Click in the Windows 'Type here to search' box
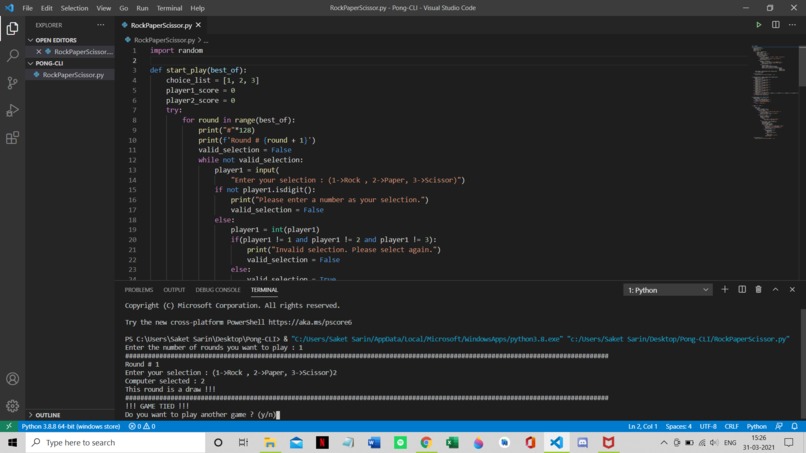This screenshot has height=453, width=806. click(x=116, y=442)
